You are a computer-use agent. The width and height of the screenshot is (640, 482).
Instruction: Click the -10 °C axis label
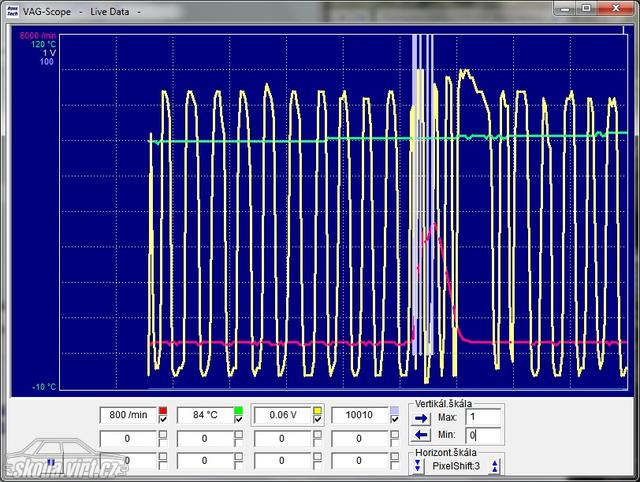tap(44, 387)
